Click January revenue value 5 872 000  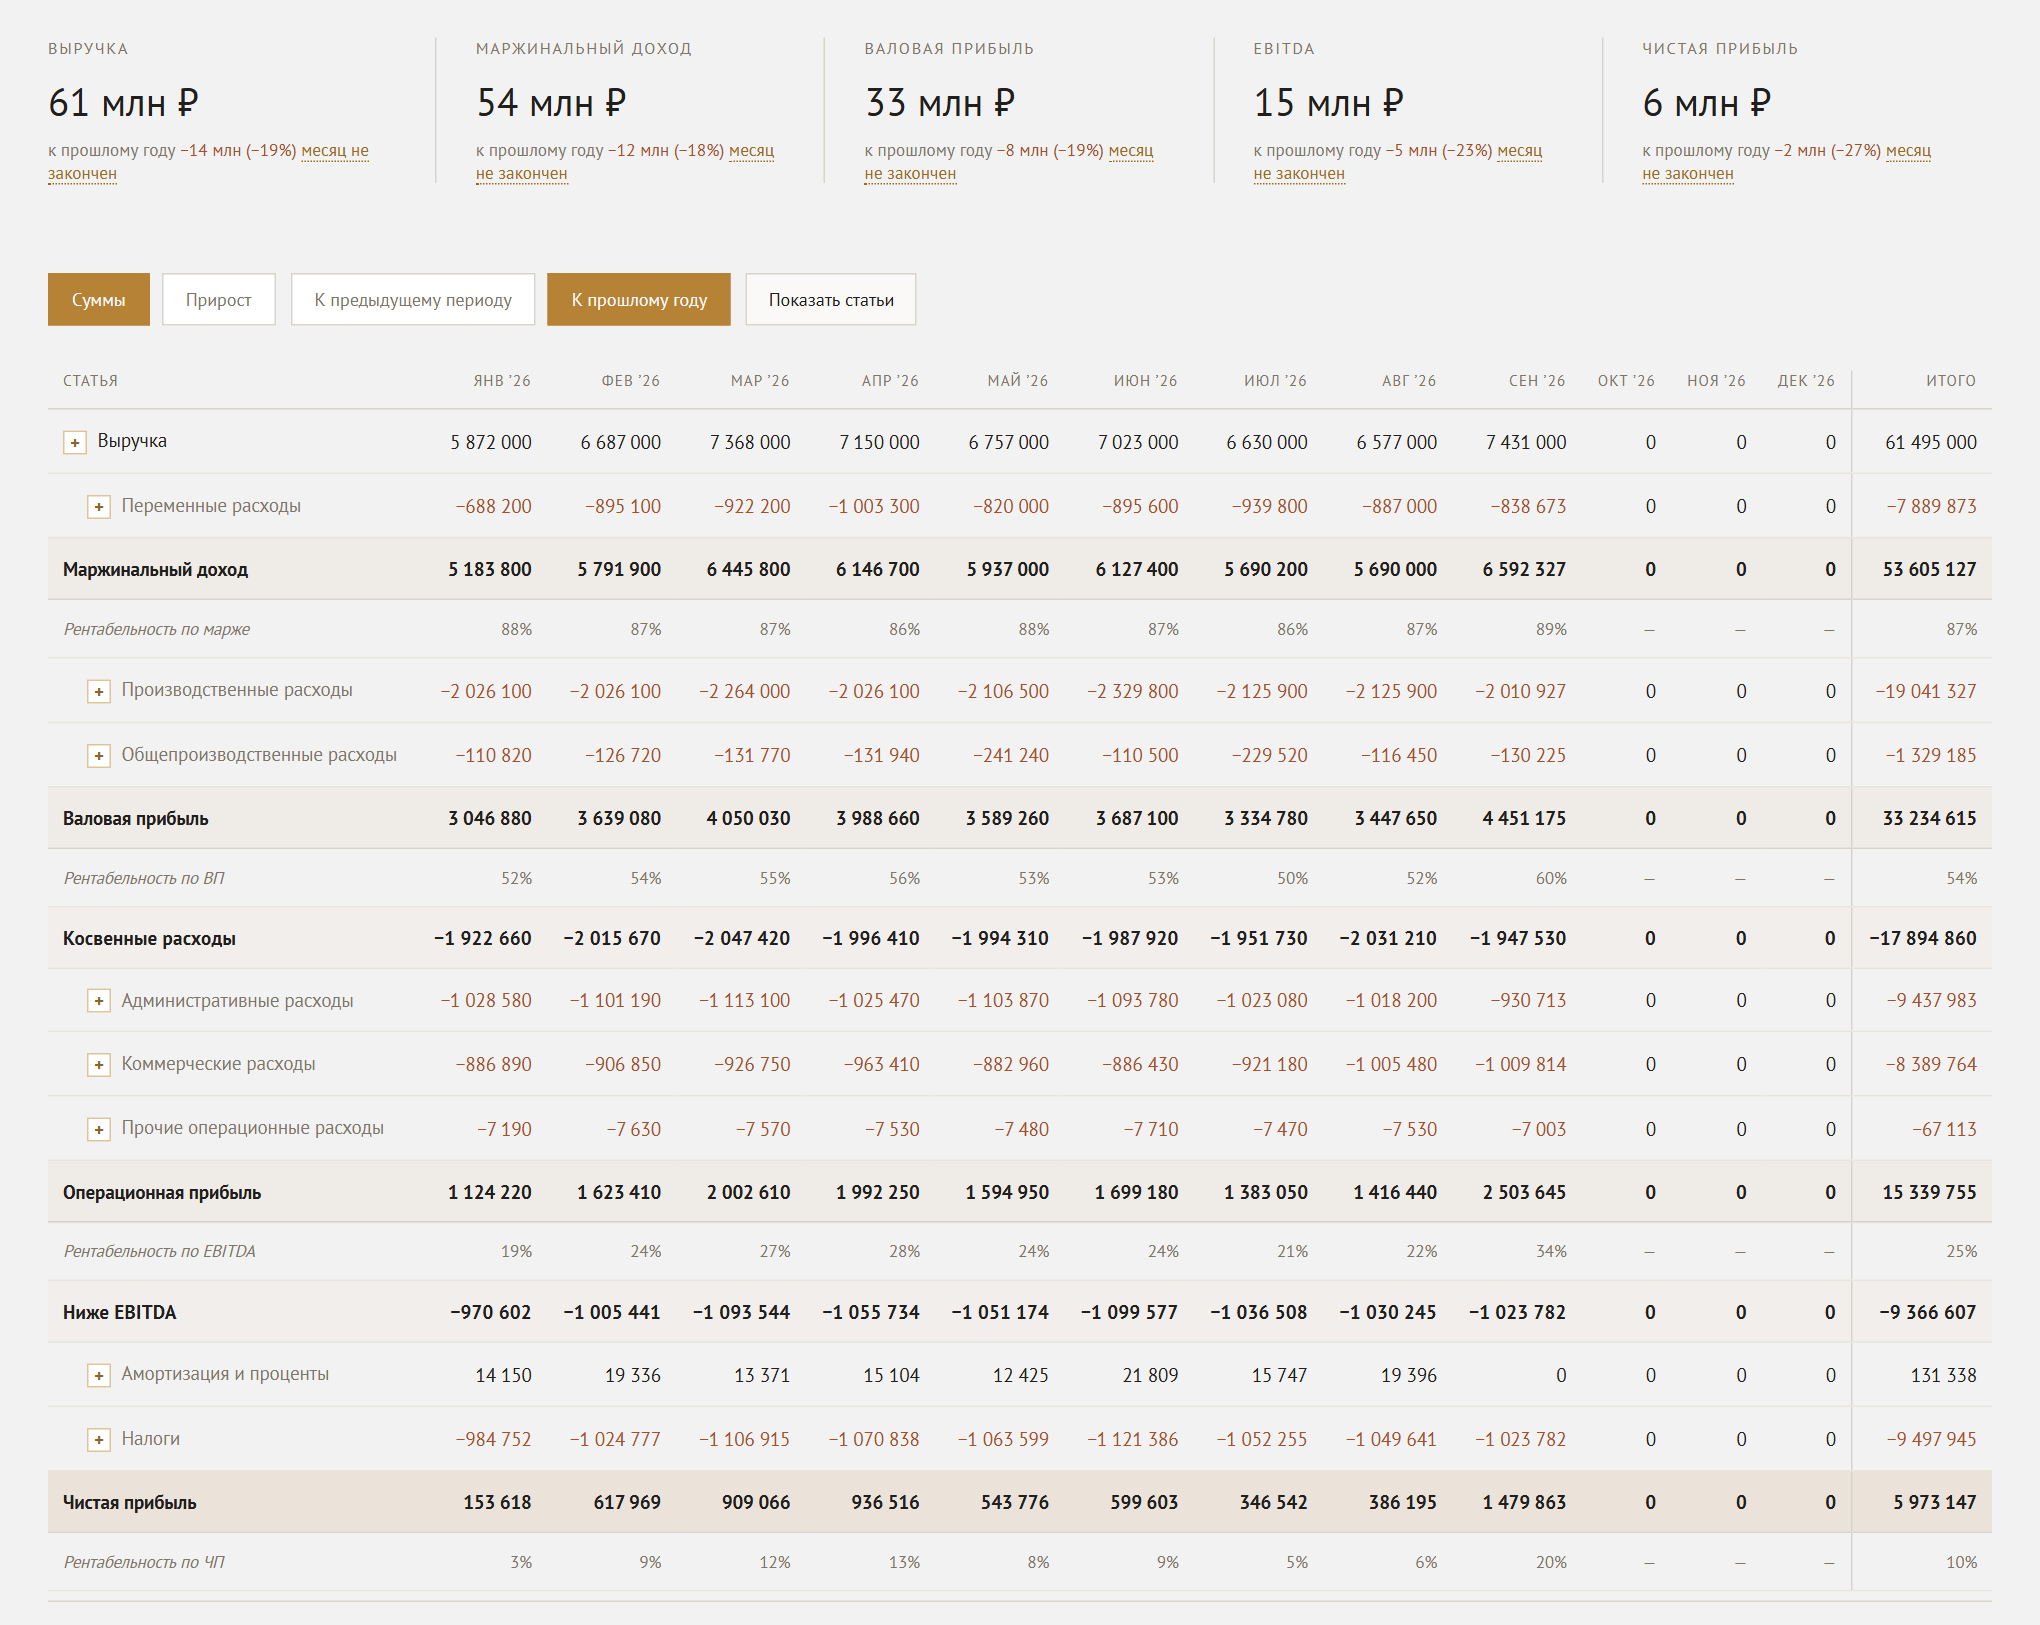tap(491, 442)
